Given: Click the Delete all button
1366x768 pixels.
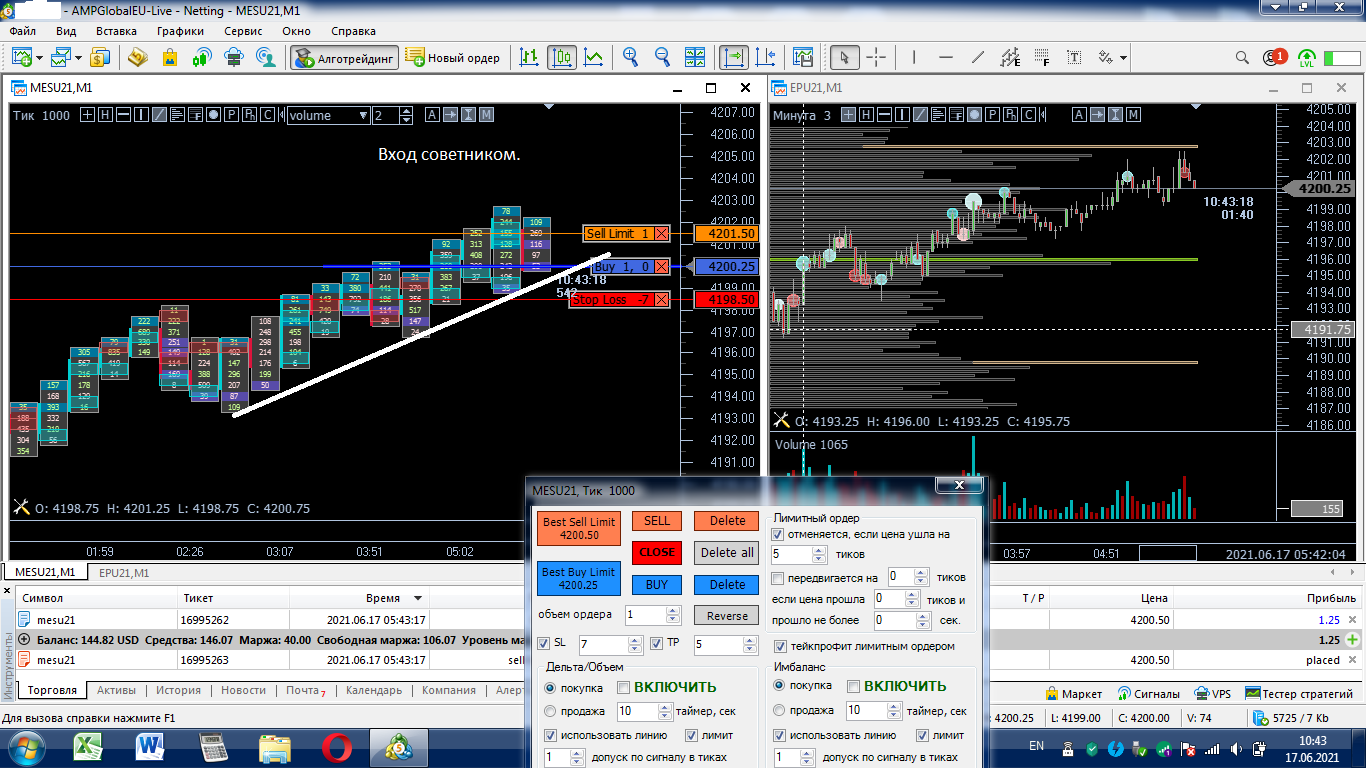Looking at the screenshot, I should [727, 553].
